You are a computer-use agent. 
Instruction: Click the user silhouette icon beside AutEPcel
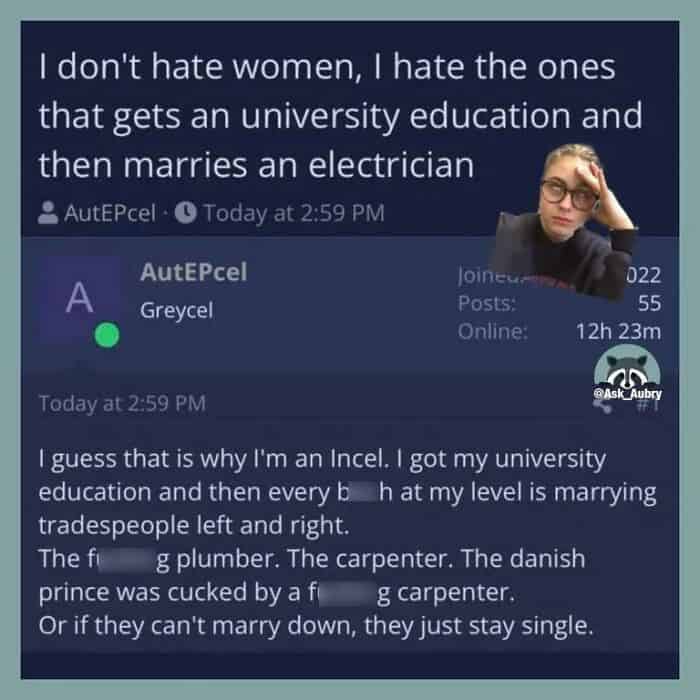(48, 212)
